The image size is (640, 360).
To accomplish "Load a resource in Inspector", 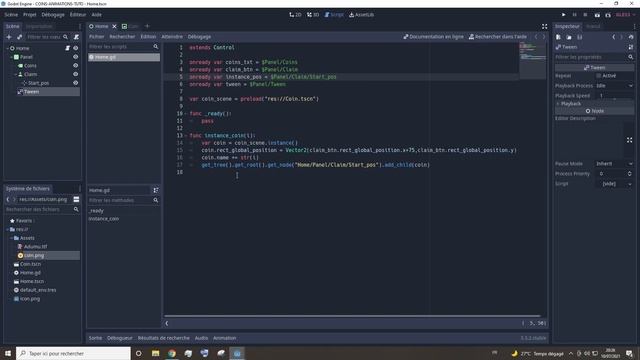I will (569, 37).
